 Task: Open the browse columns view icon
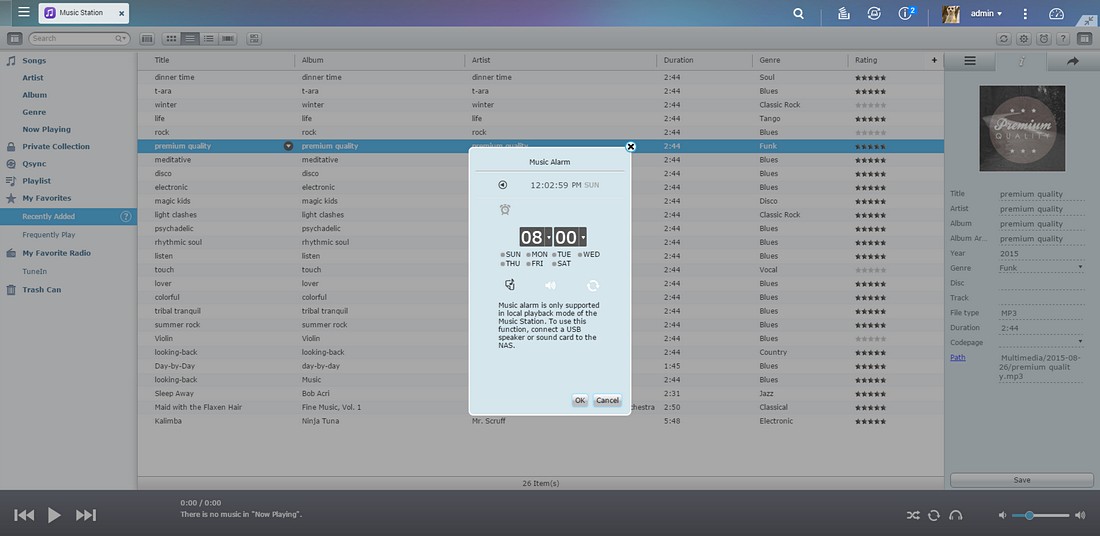(147, 39)
